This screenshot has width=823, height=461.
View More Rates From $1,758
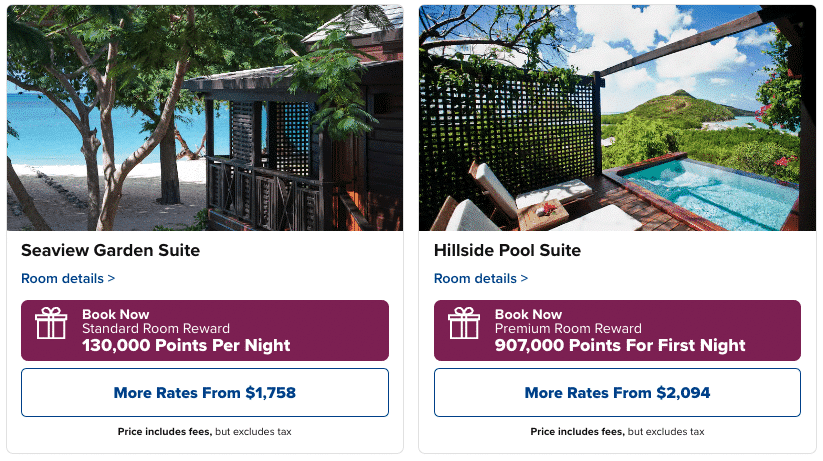[x=205, y=393]
